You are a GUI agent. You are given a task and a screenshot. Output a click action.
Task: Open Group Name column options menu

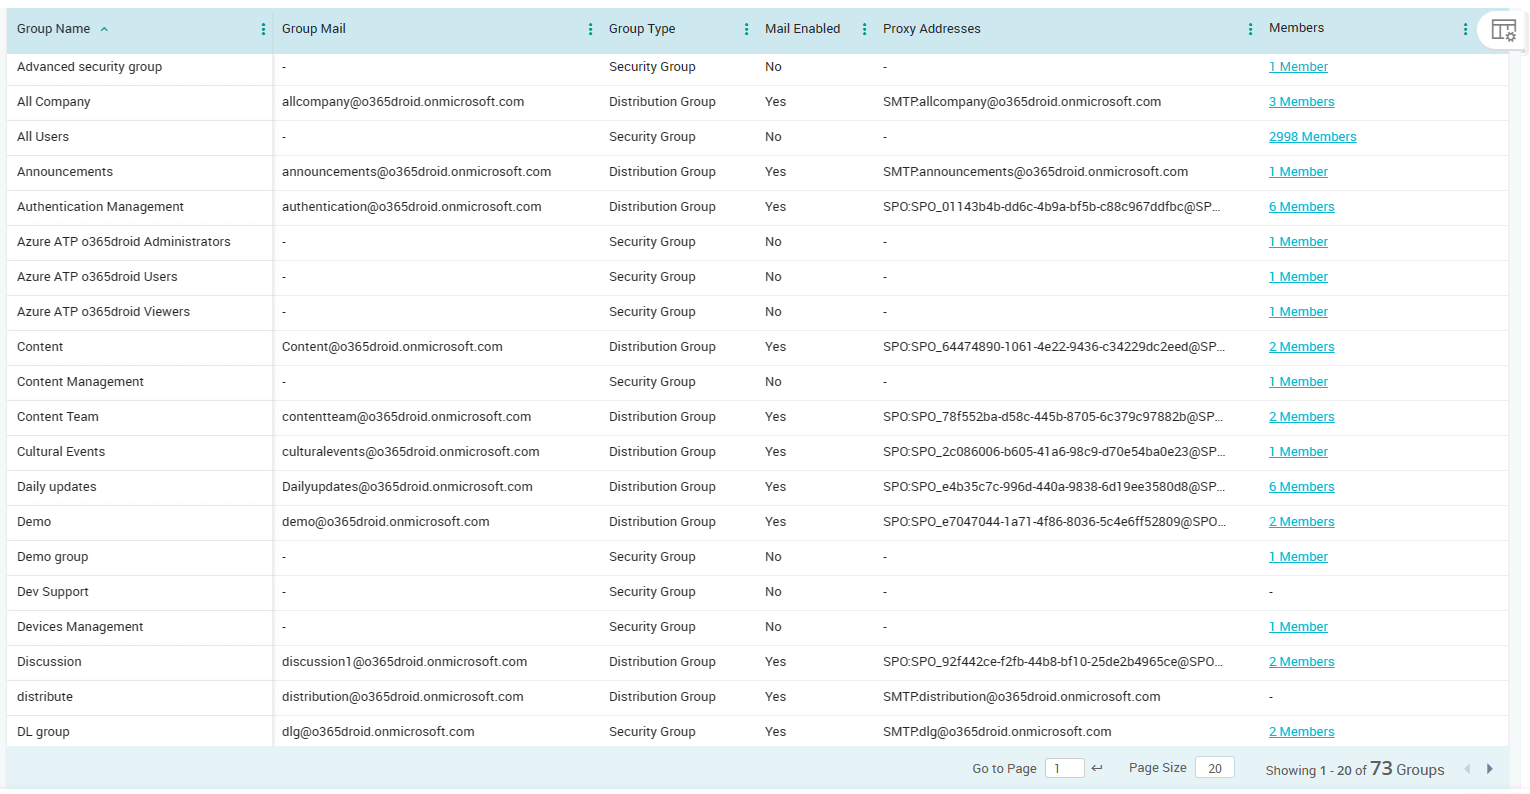263,29
